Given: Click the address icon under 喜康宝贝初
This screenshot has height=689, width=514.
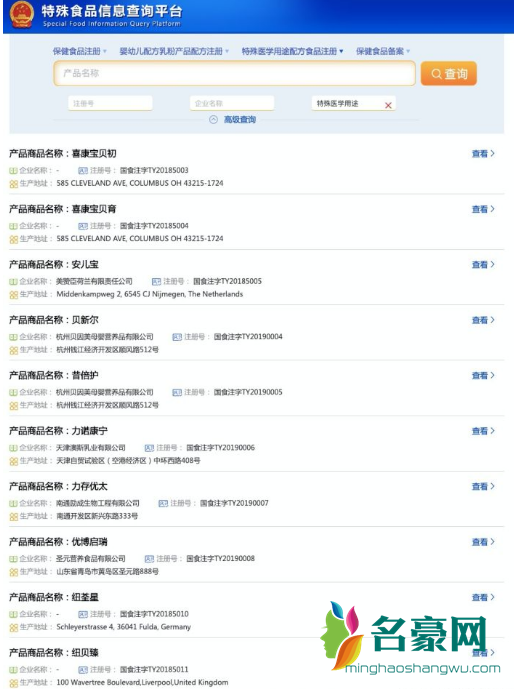Looking at the screenshot, I should click(x=14, y=184).
